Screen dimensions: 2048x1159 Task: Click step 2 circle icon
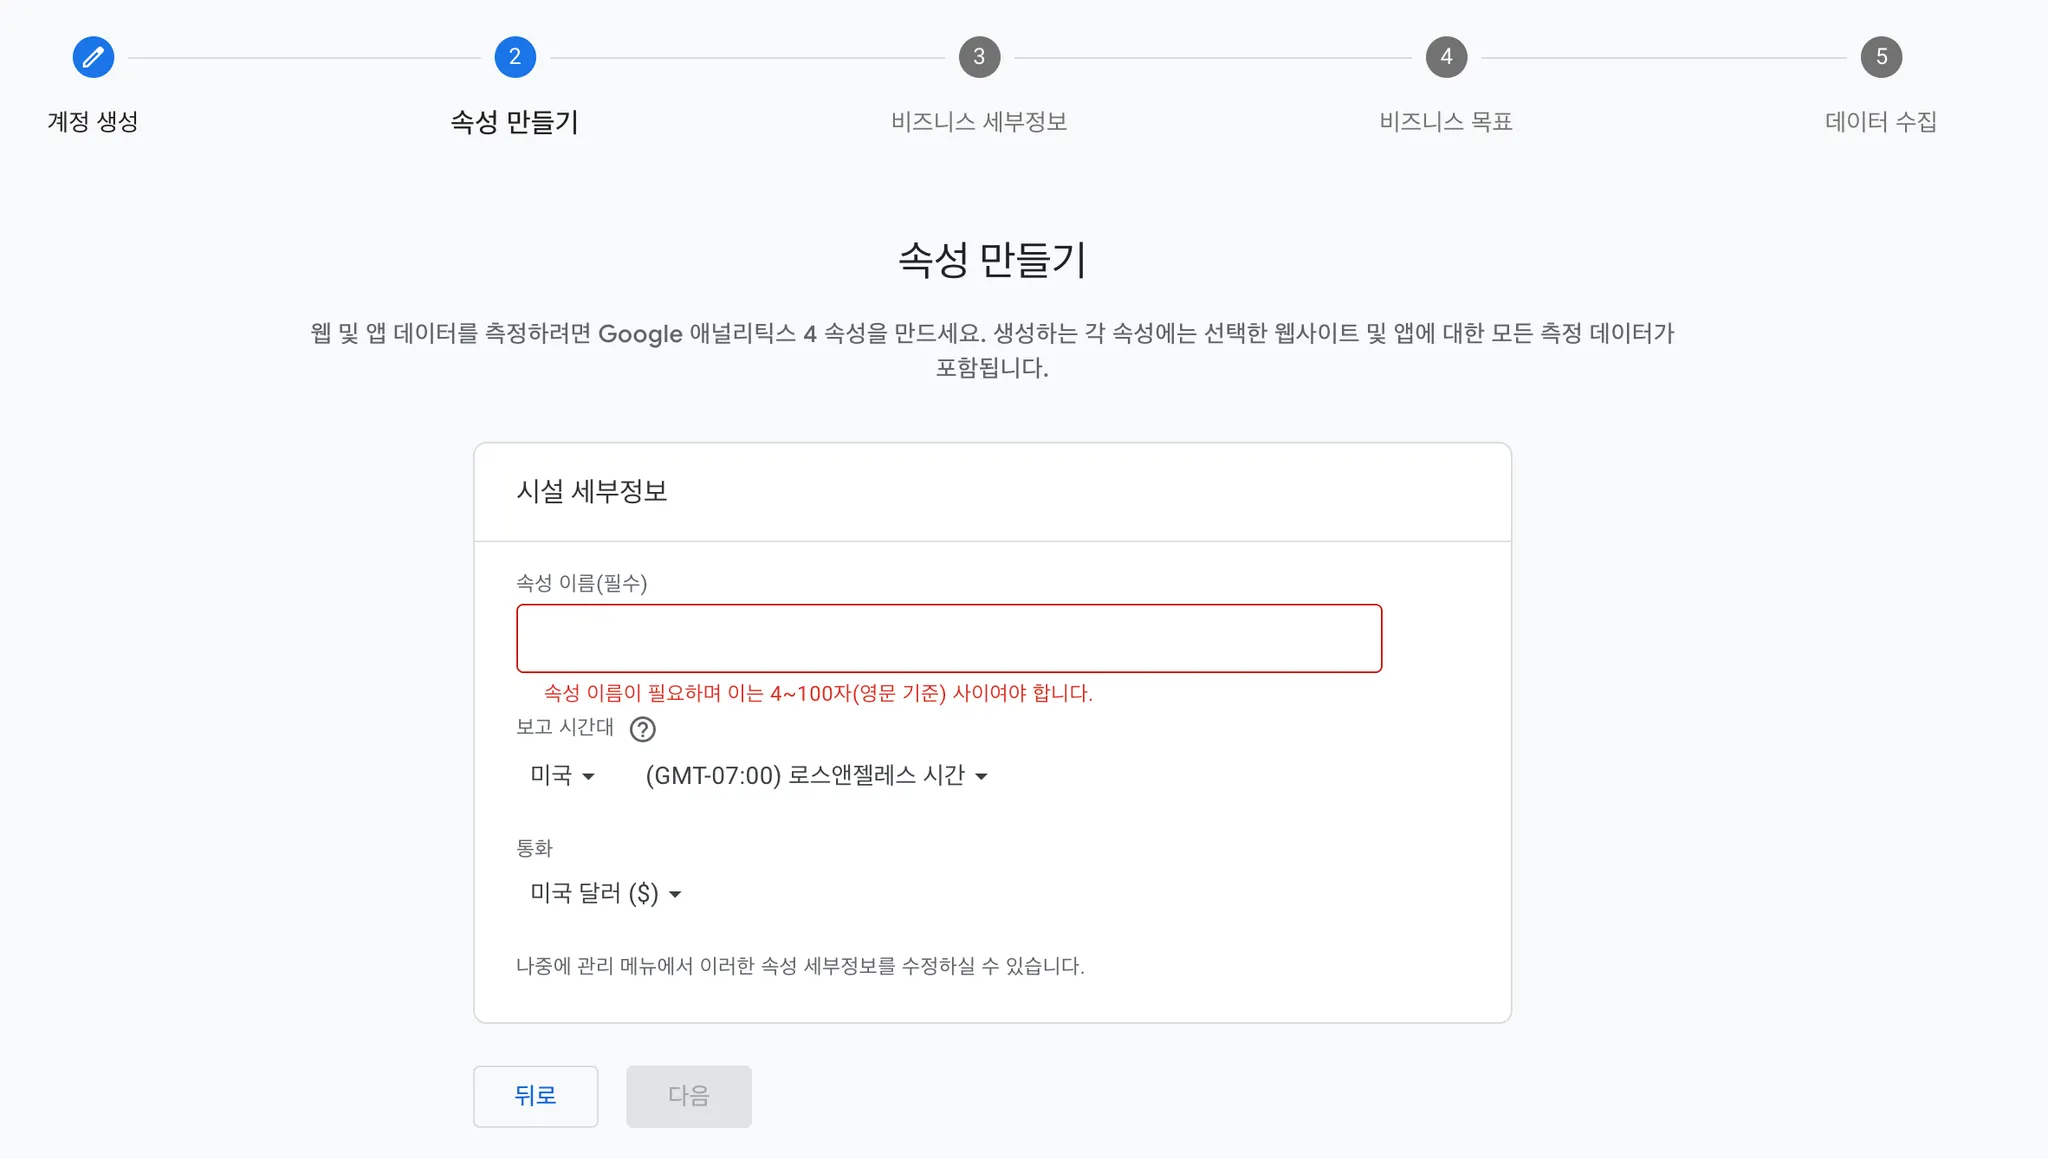click(515, 57)
